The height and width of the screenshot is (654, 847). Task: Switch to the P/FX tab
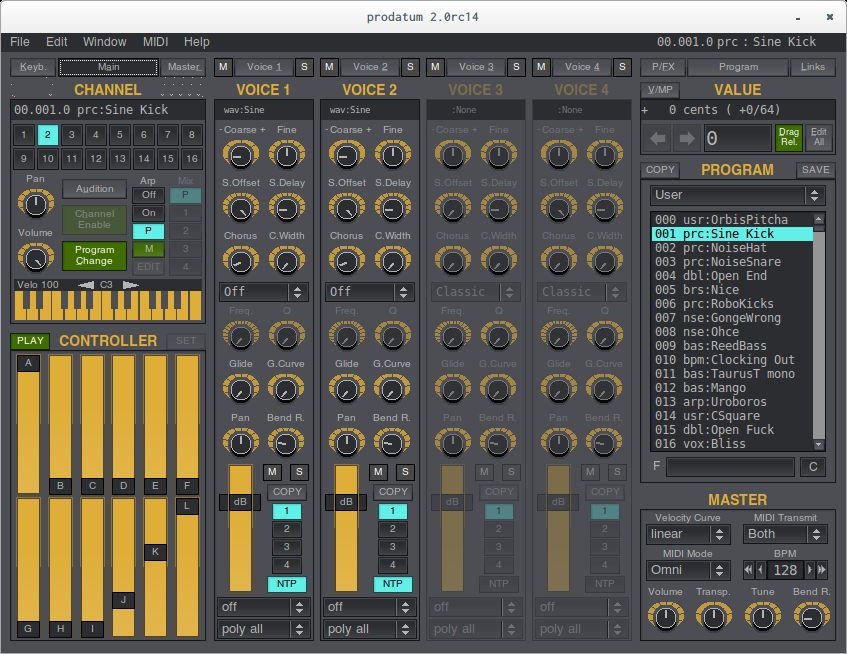point(661,67)
